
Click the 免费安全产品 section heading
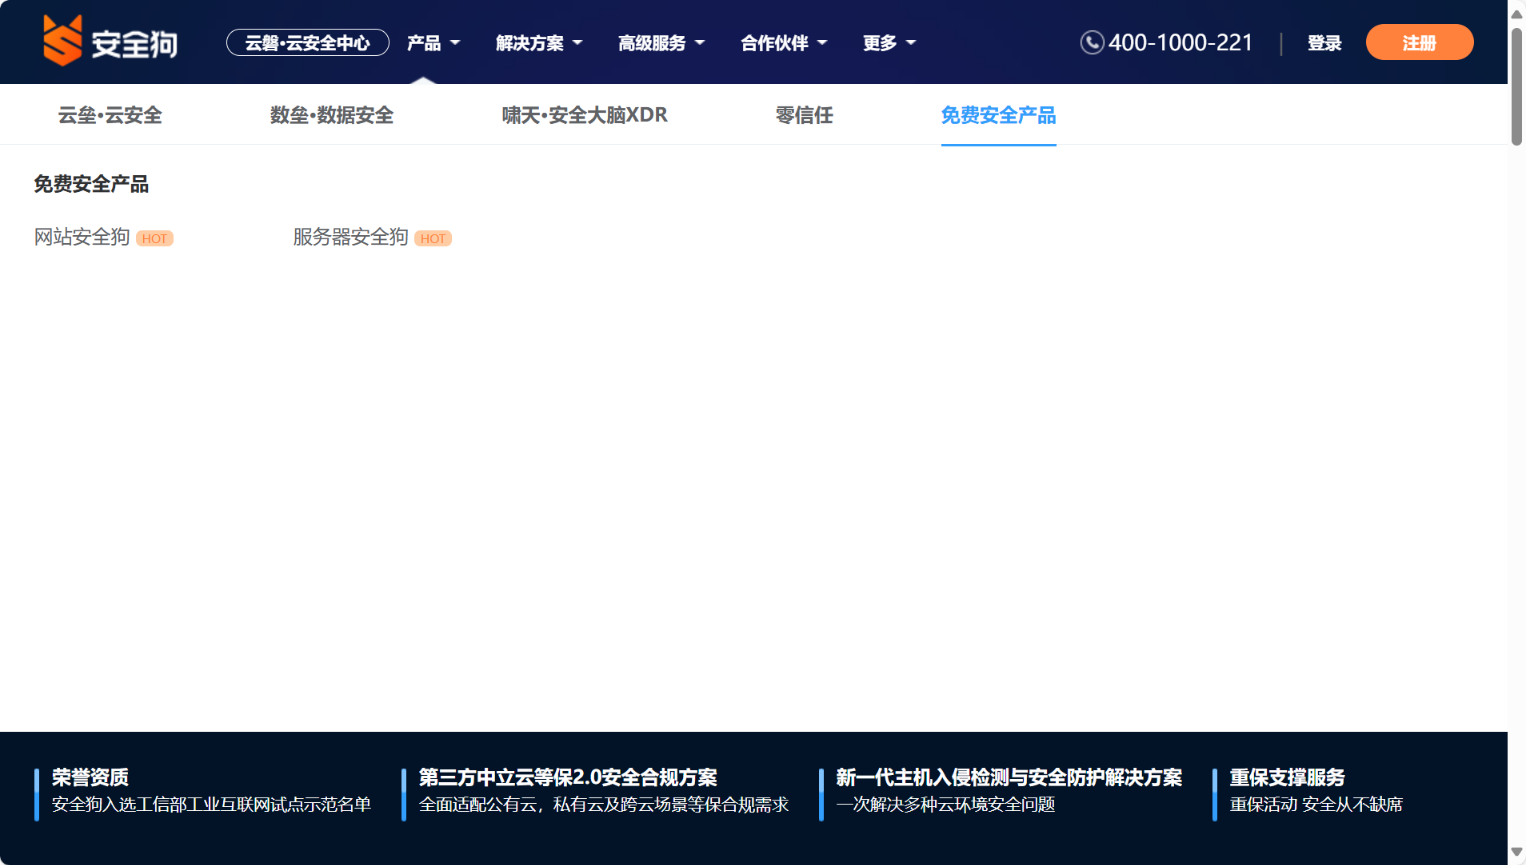click(91, 184)
